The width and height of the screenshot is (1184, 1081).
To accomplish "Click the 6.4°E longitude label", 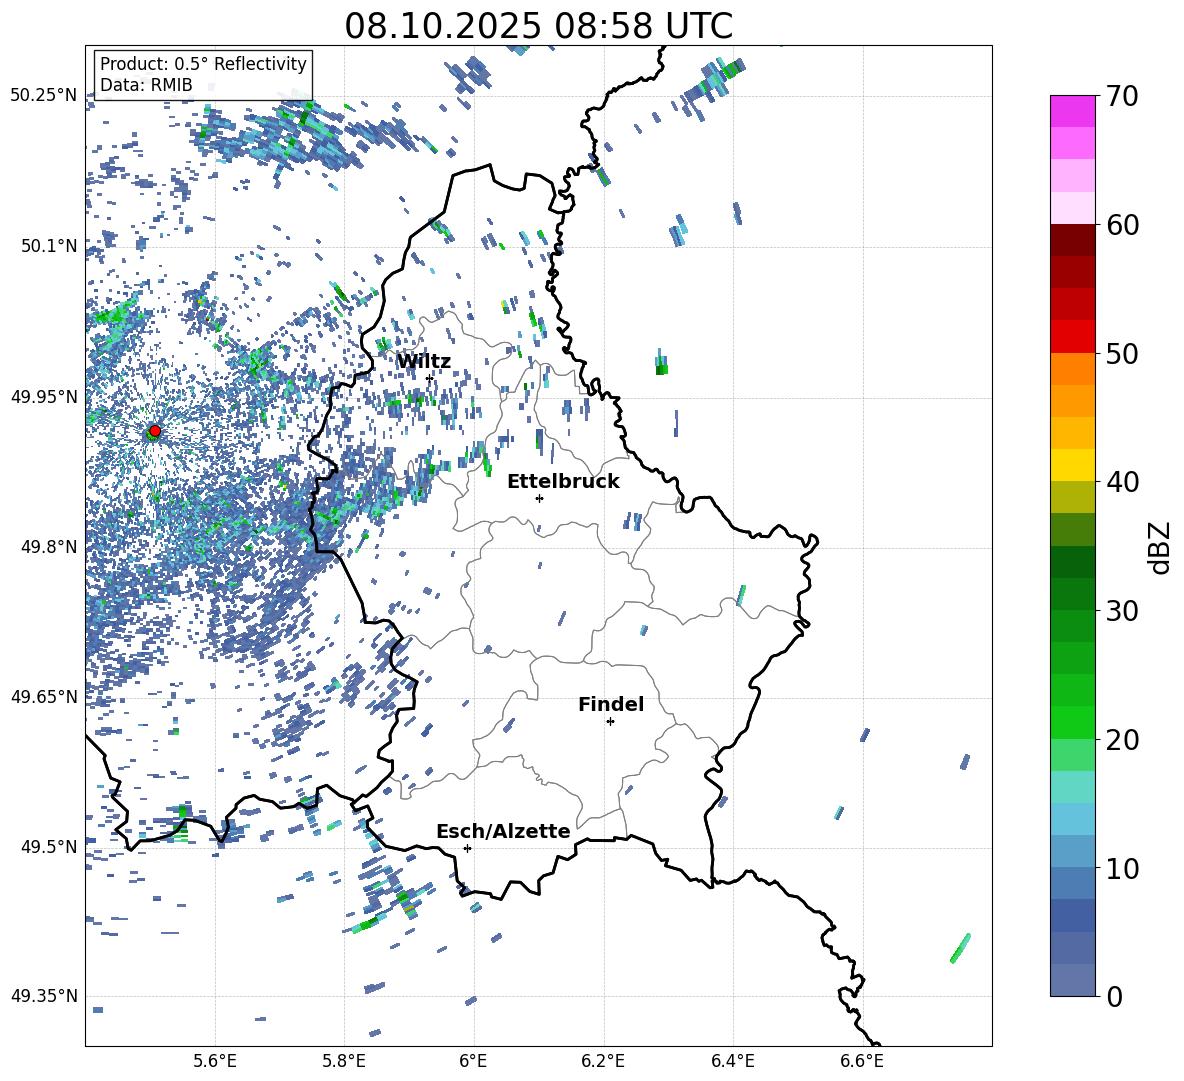I will 732,1061.
